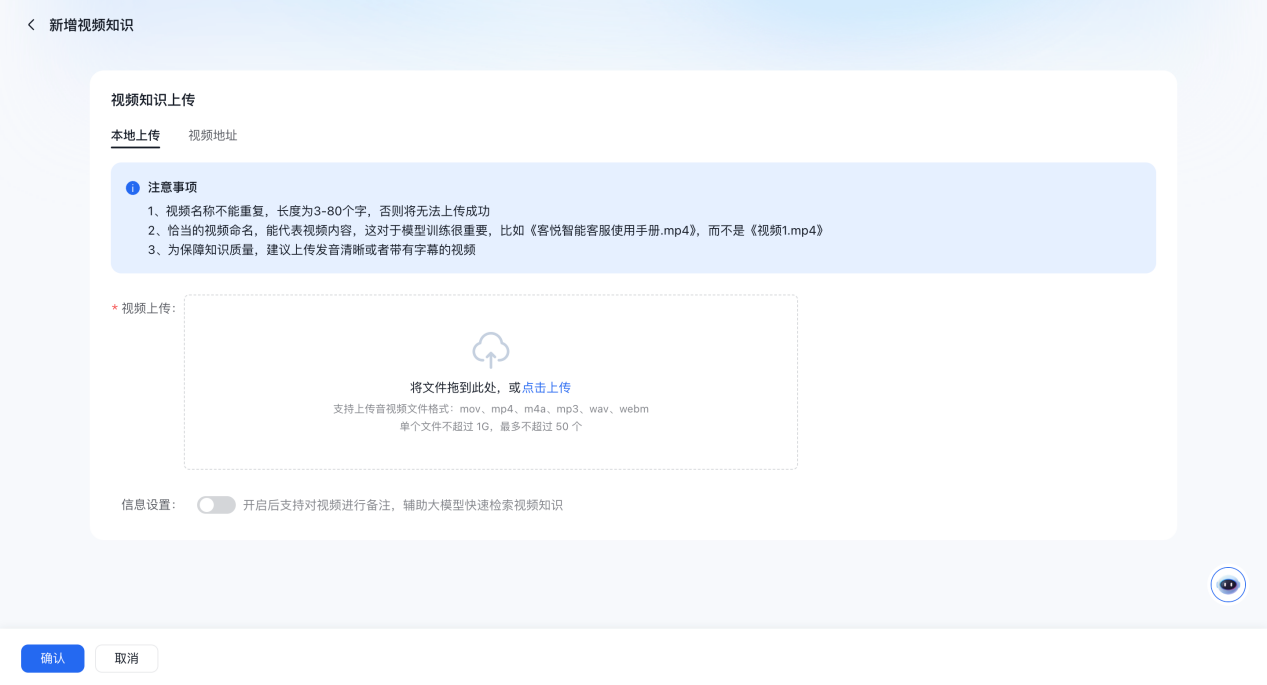
Task: Click the 单个文件不超过 1G limit text
Action: tap(490, 426)
